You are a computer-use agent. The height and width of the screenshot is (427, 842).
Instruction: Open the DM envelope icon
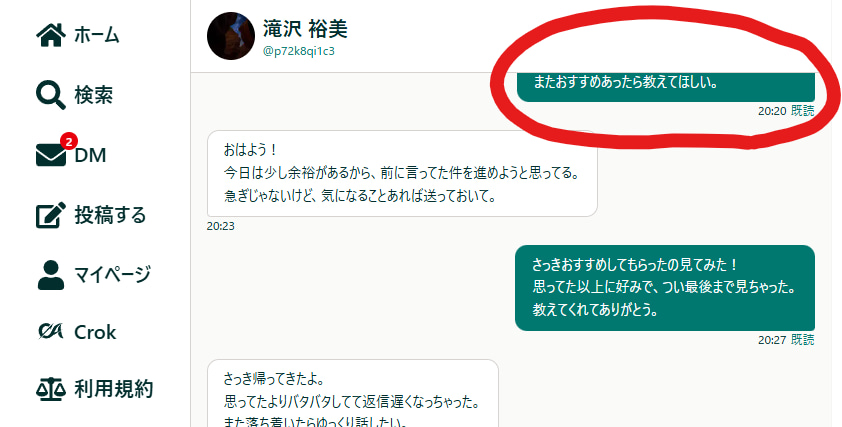(x=50, y=155)
